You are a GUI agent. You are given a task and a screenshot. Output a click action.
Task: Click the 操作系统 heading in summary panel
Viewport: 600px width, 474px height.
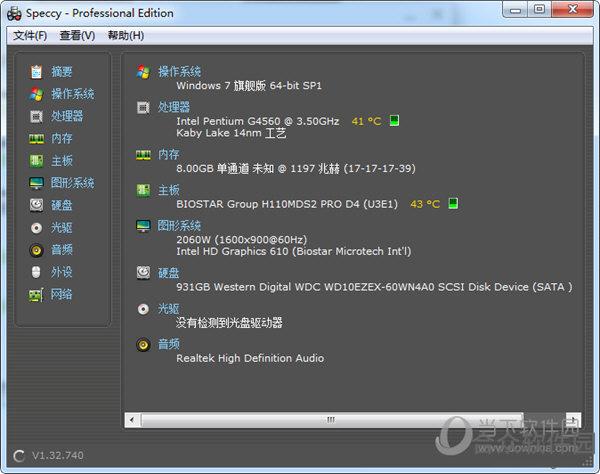coord(179,72)
